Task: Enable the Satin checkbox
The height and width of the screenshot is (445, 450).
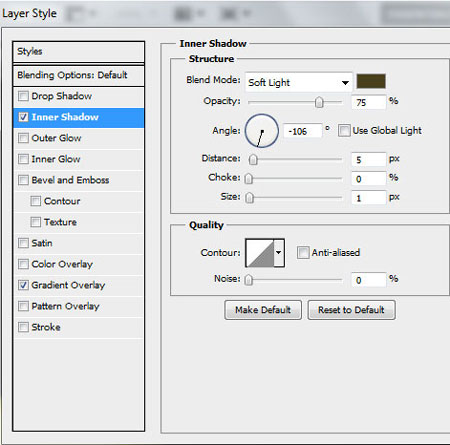Action: coord(23,243)
